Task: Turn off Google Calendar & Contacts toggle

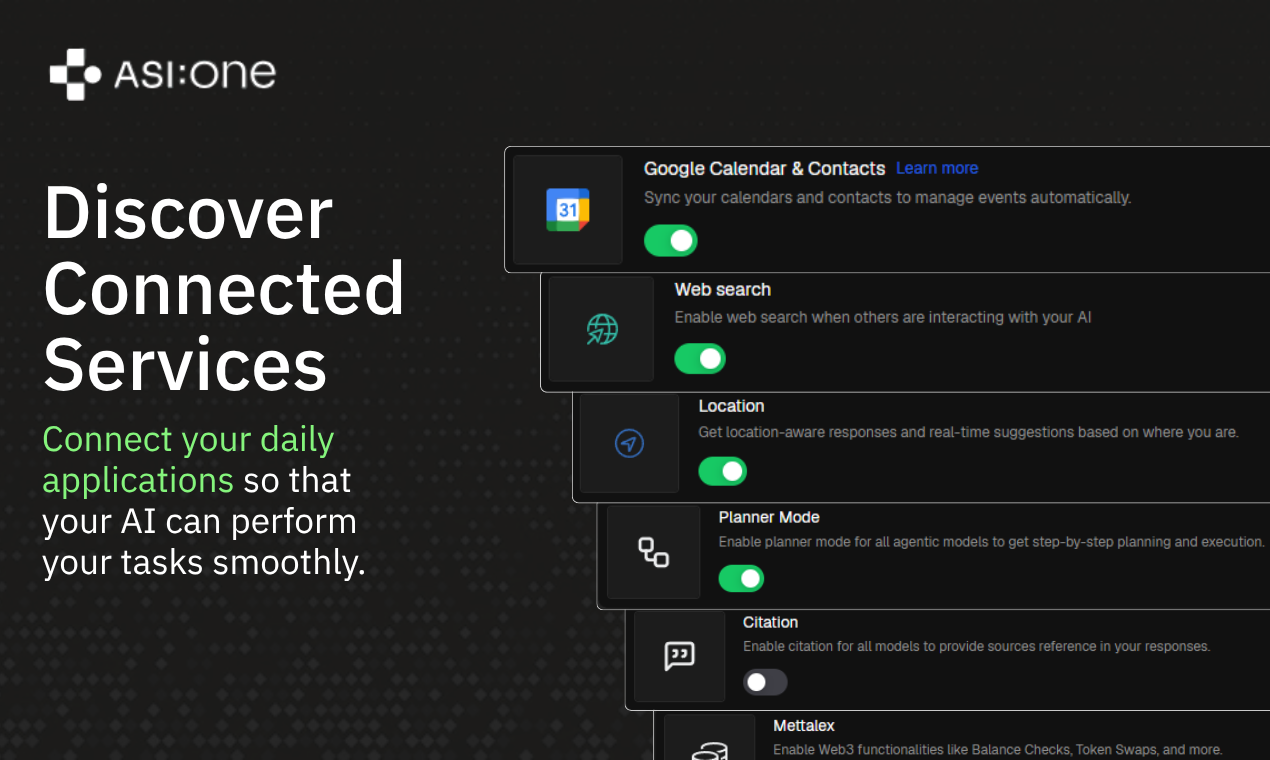Action: (x=670, y=240)
